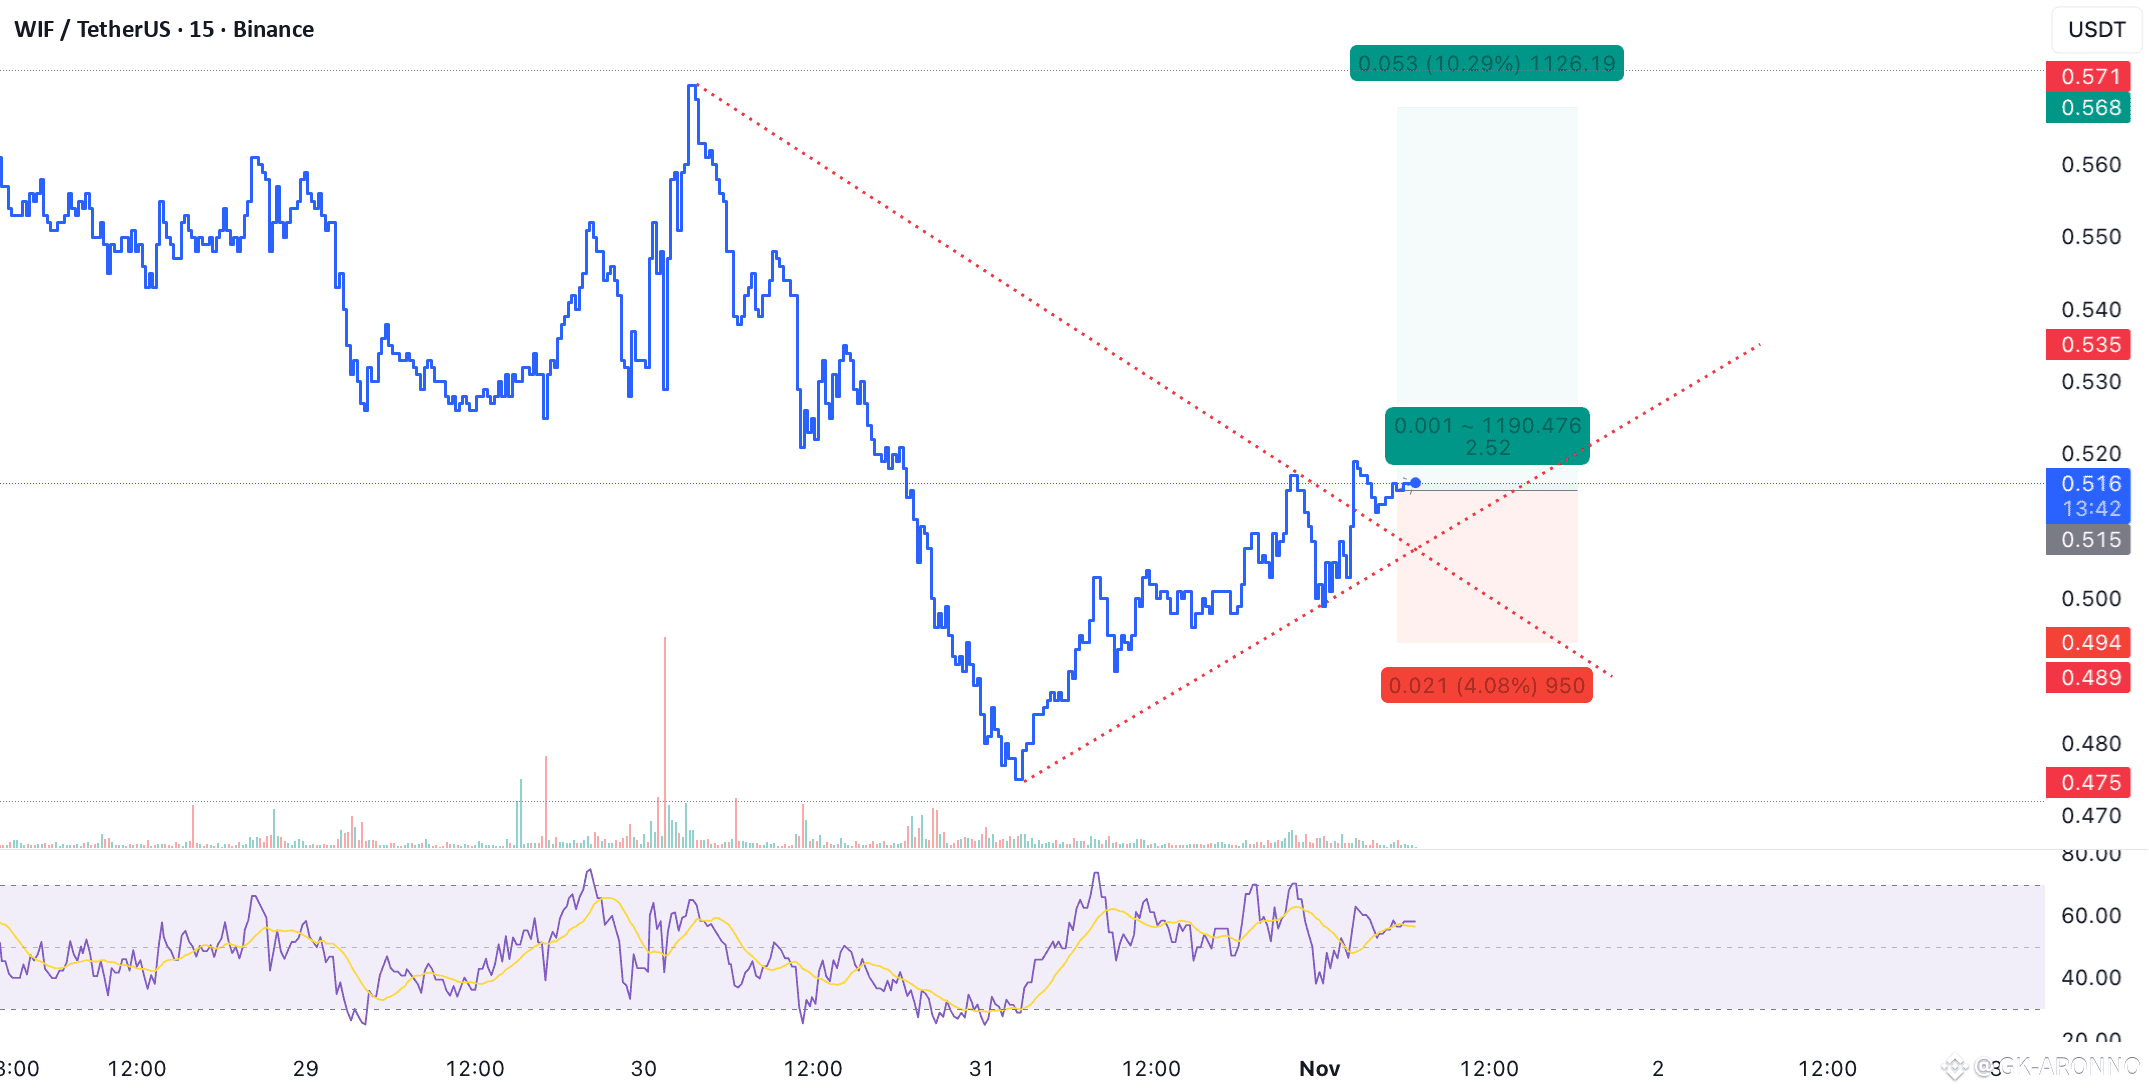The width and height of the screenshot is (2149, 1092).
Task: Click the red 4.08% stop loss label
Action: (x=1486, y=685)
